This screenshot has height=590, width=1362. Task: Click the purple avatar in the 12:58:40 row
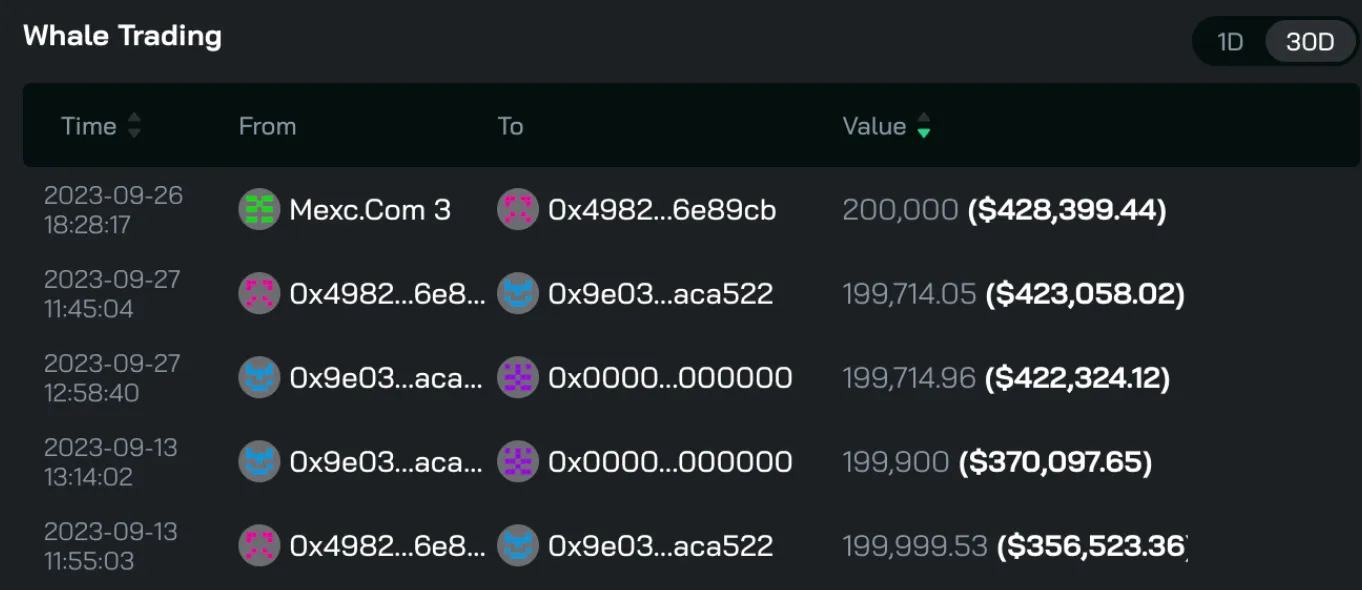[x=518, y=378]
